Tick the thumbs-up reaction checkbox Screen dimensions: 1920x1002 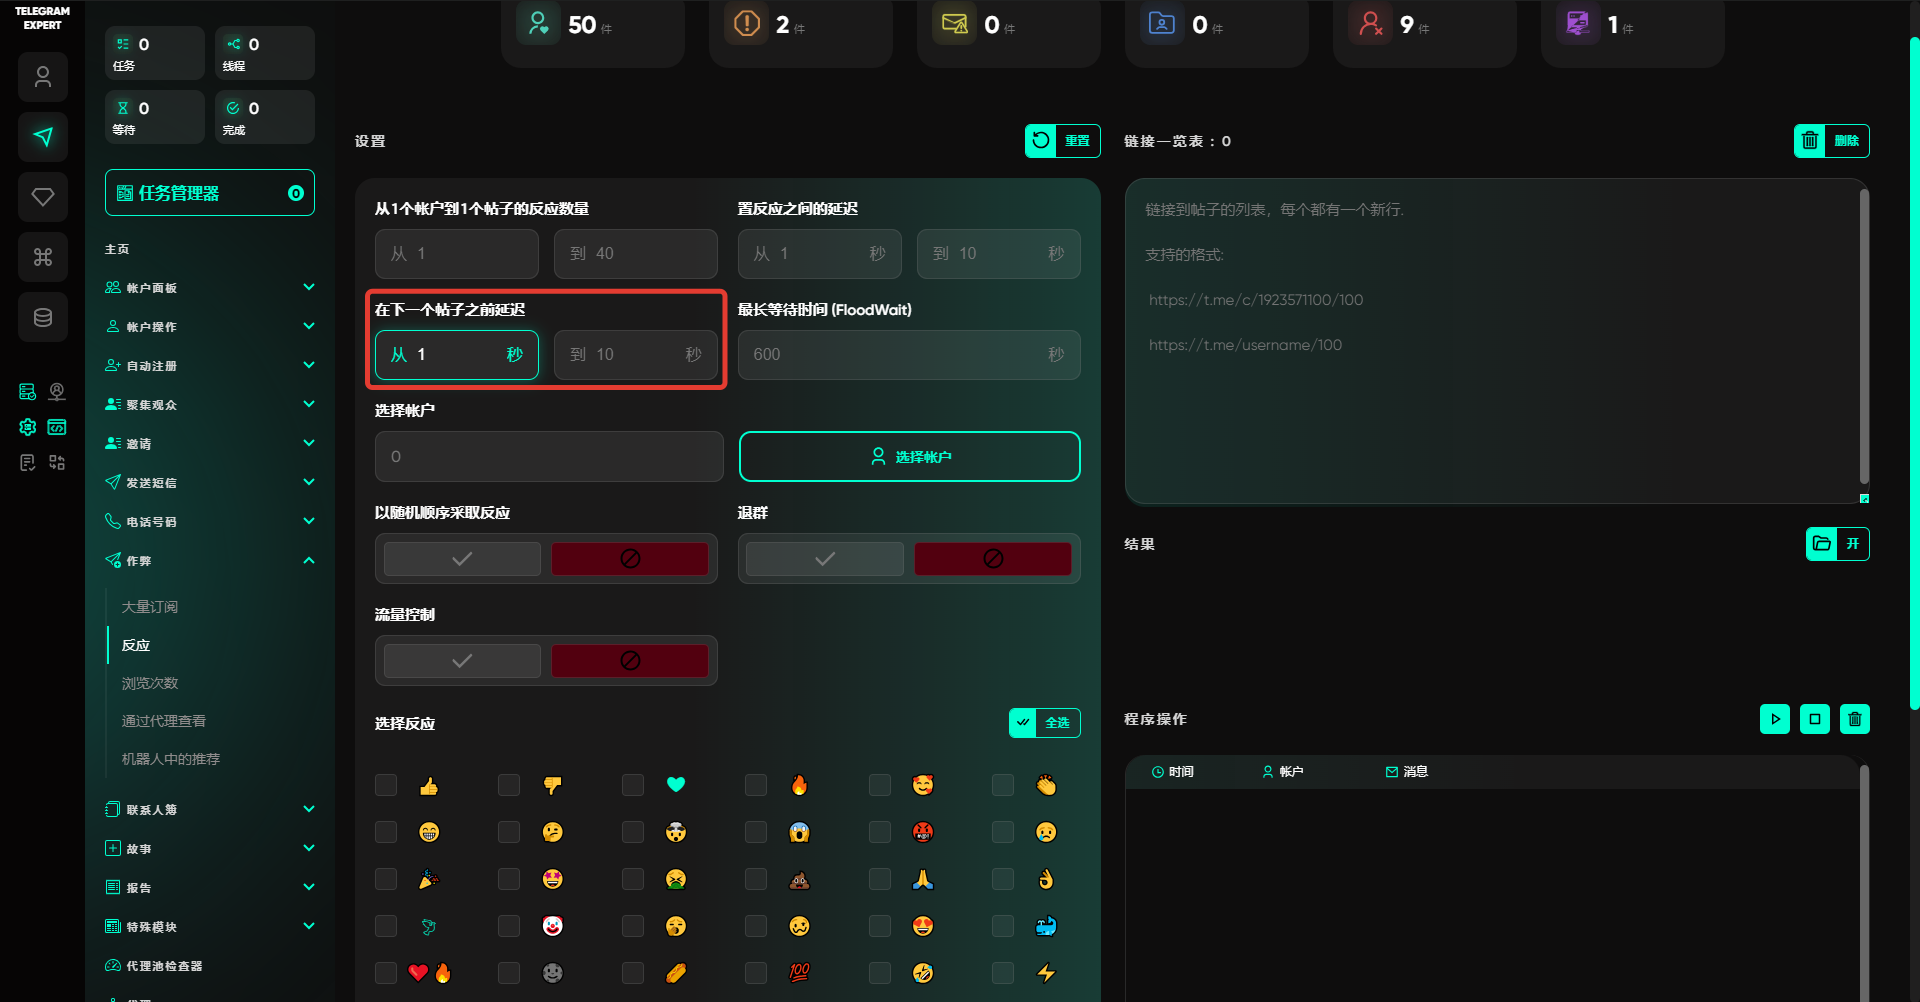coord(386,785)
